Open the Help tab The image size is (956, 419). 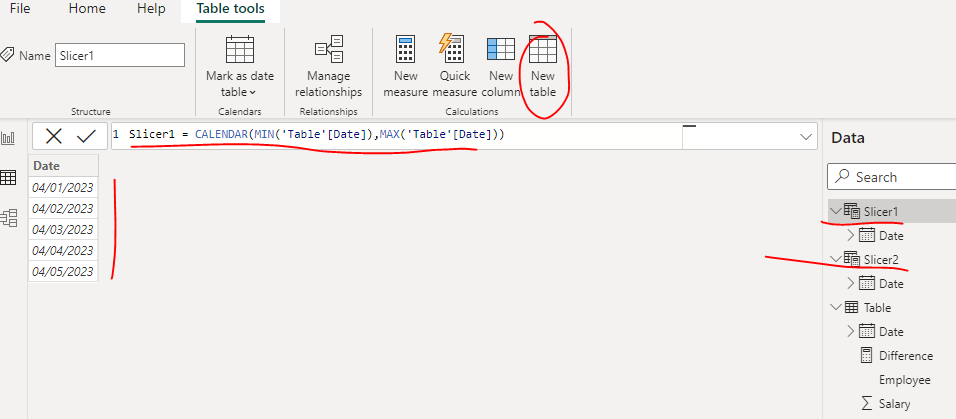pyautogui.click(x=151, y=9)
